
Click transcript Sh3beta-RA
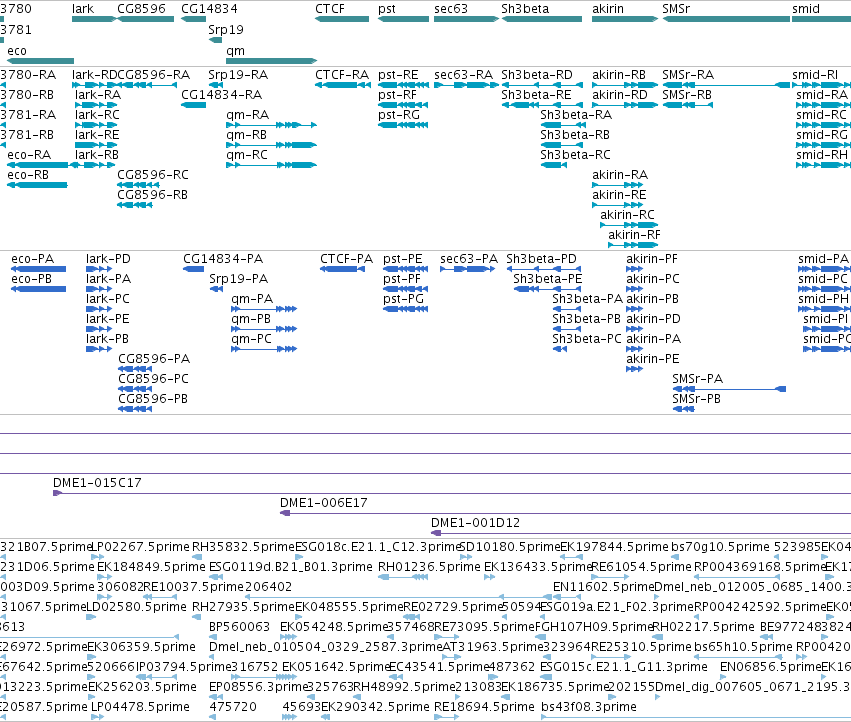[563, 125]
